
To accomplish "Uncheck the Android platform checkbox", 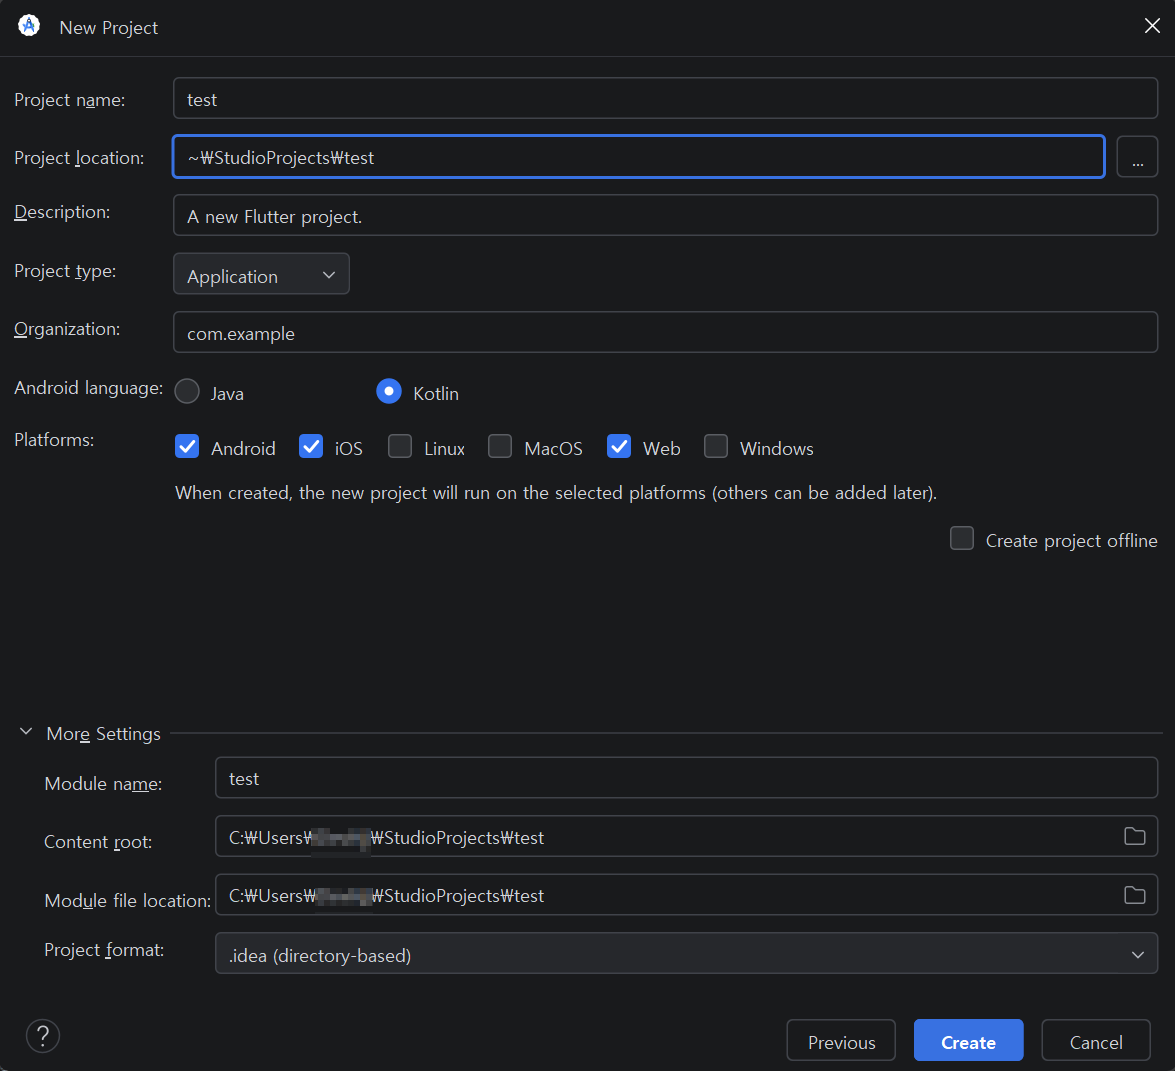I will [x=187, y=447].
